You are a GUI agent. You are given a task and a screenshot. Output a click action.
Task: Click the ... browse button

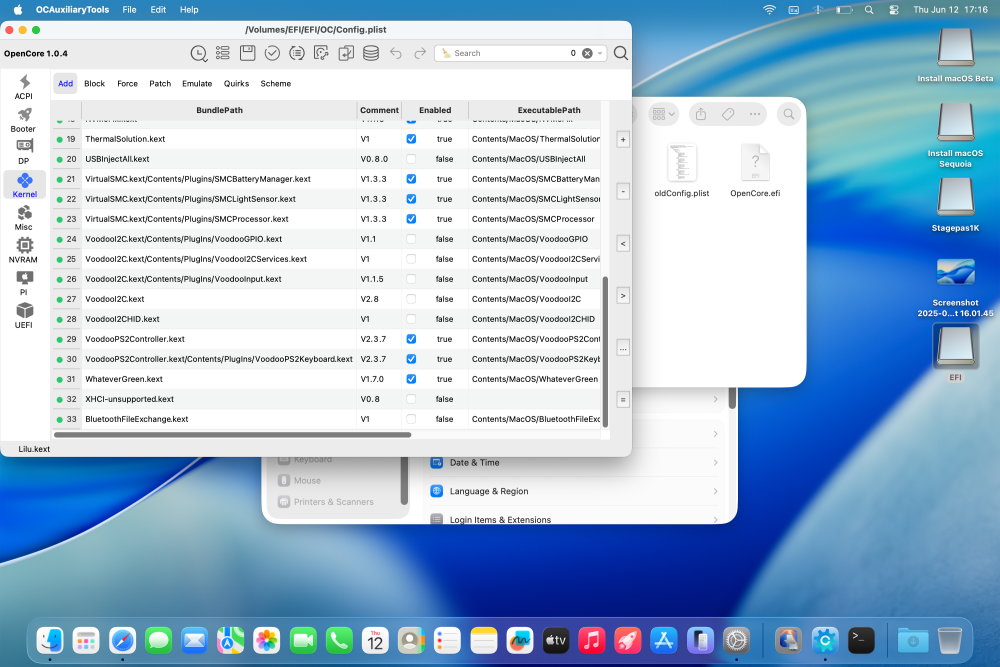click(623, 348)
